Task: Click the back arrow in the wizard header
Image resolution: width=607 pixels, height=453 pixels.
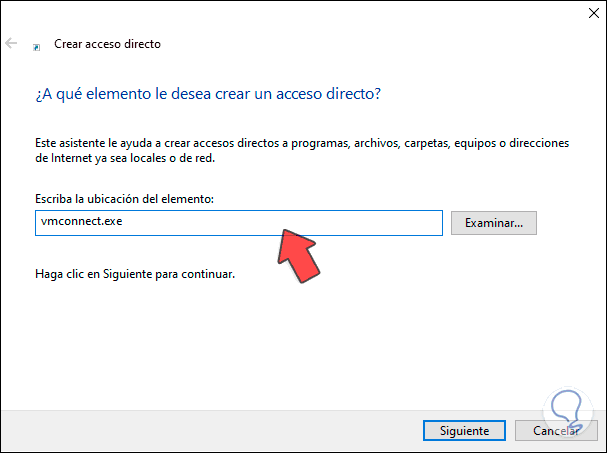Action: pos(12,44)
